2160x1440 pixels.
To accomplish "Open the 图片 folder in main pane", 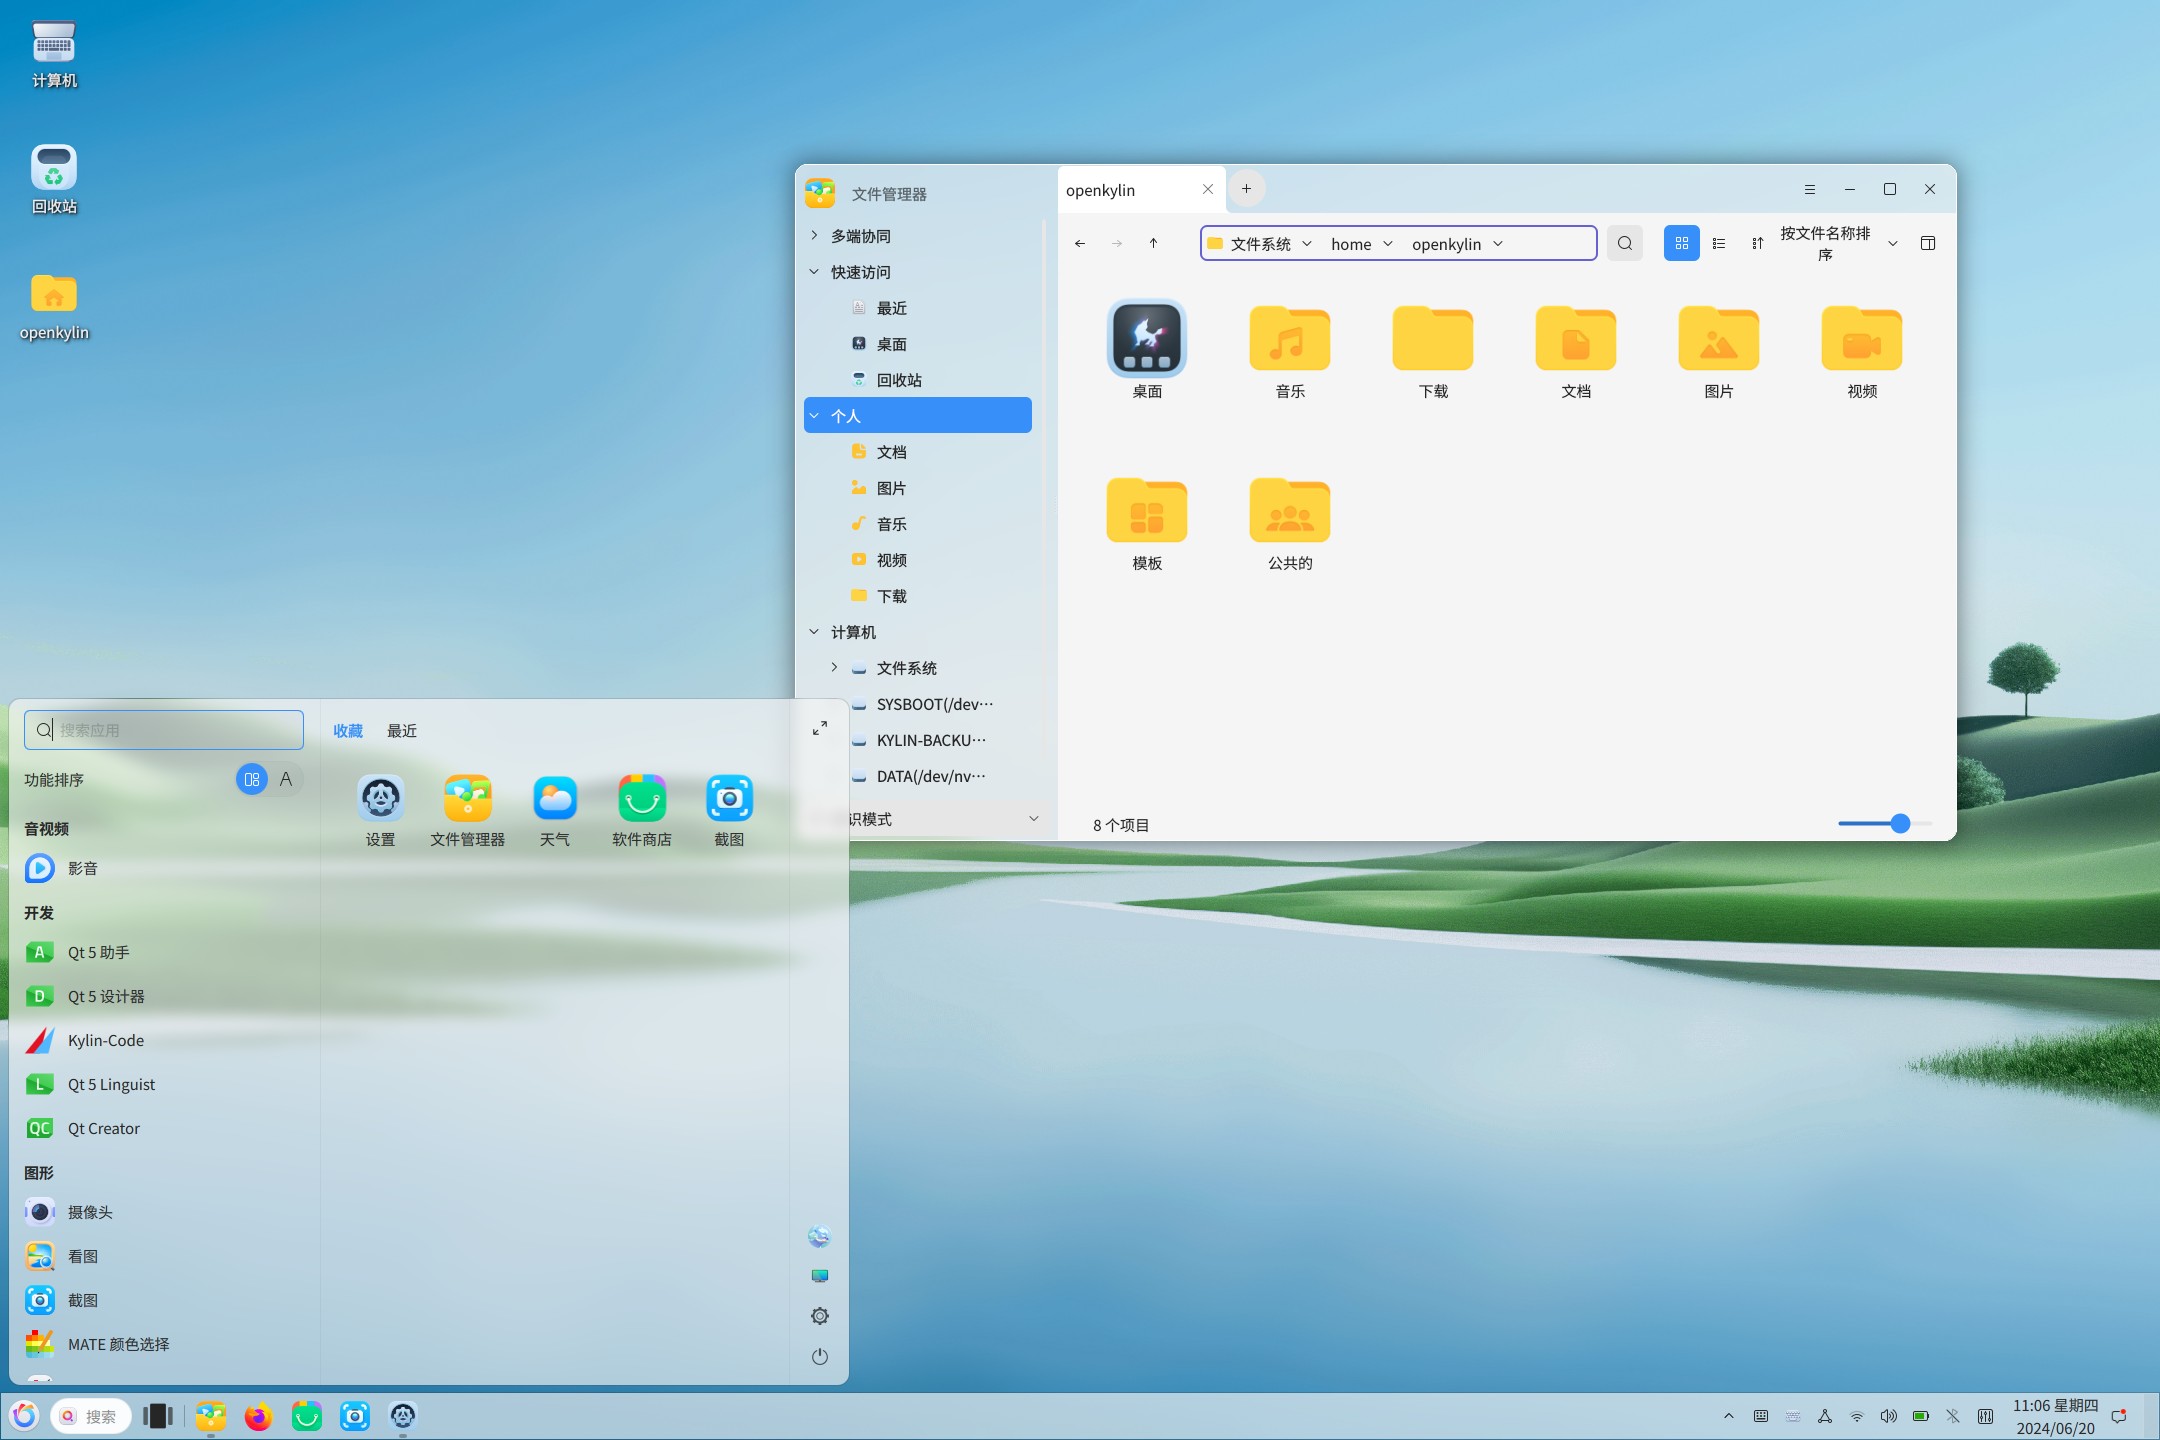I will pos(1719,350).
